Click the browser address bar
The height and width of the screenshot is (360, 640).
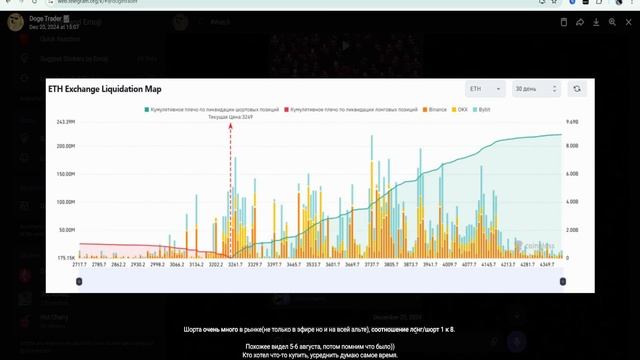286,2
